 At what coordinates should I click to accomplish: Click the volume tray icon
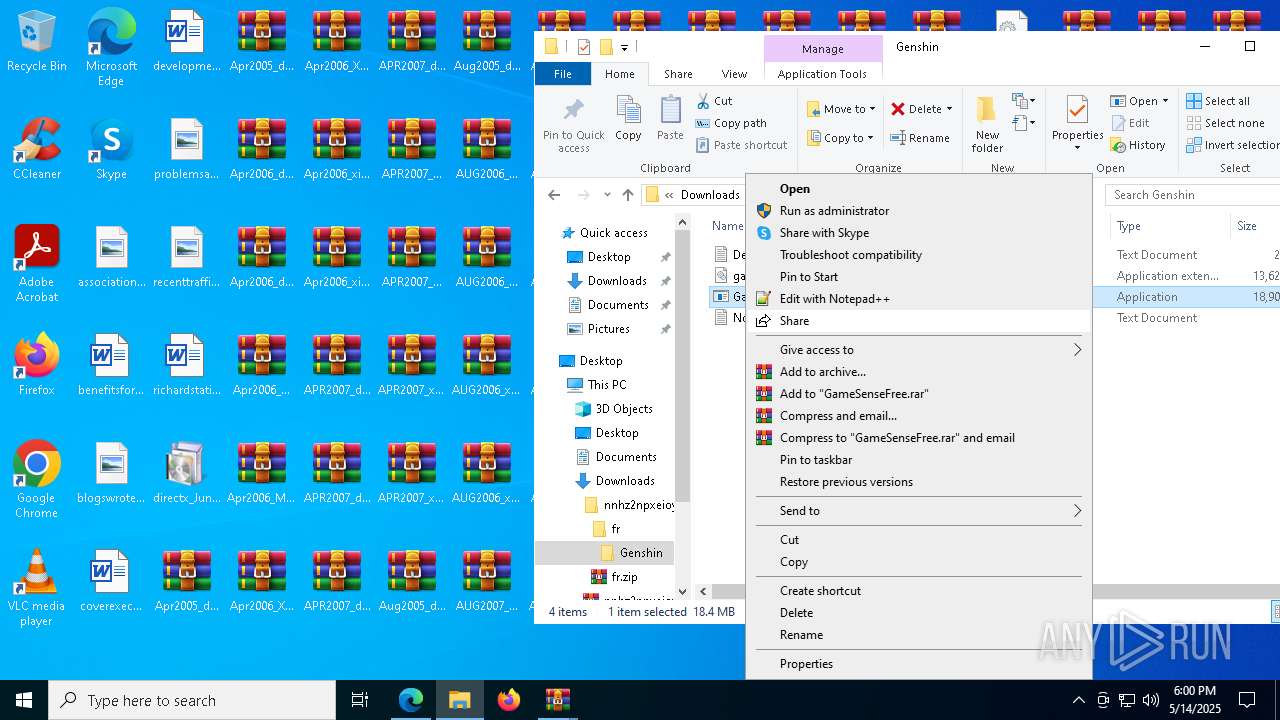[x=1151, y=700]
